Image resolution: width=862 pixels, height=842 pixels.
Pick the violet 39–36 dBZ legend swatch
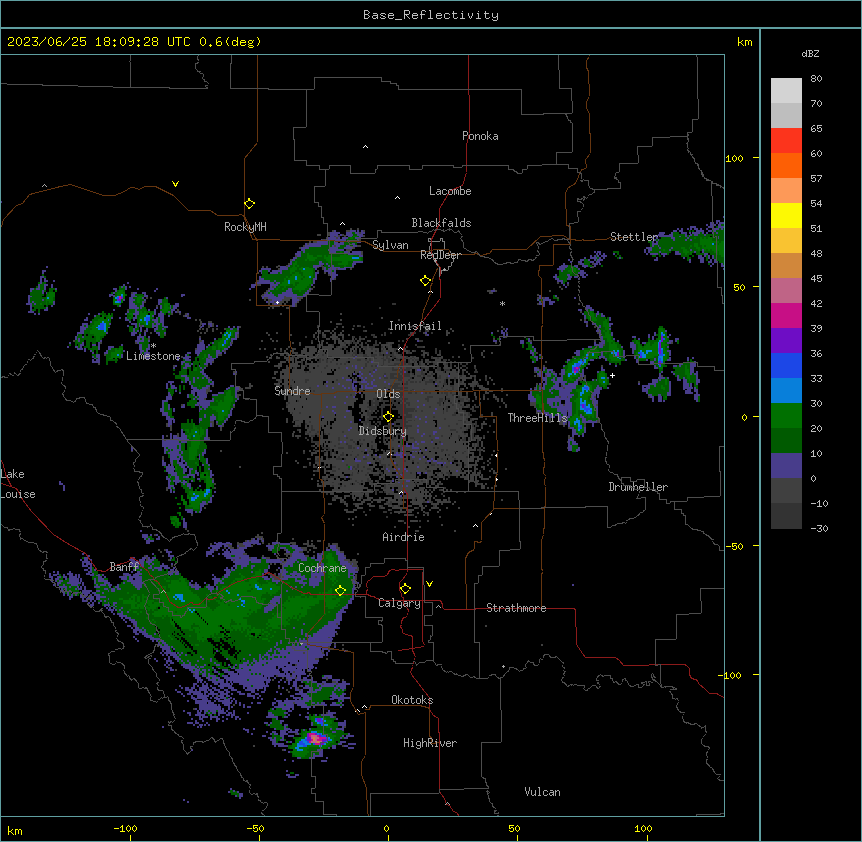(786, 341)
